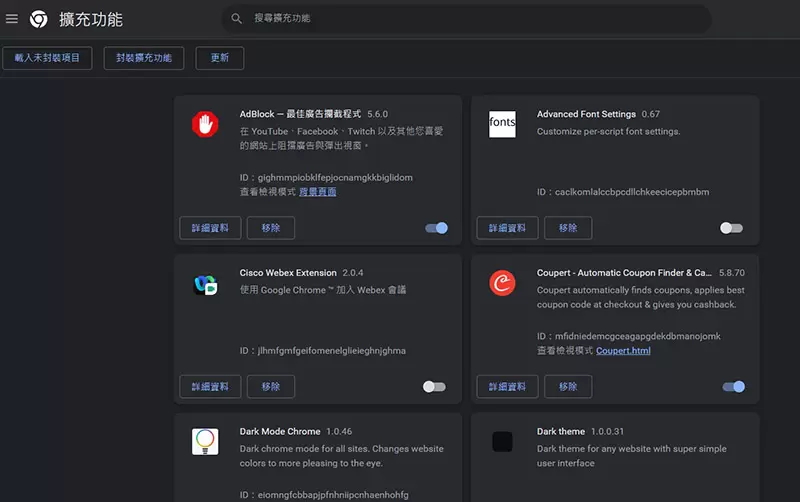Click the 載入未封裝項目 button
Screen dimensions: 800x502
tap(48, 58)
